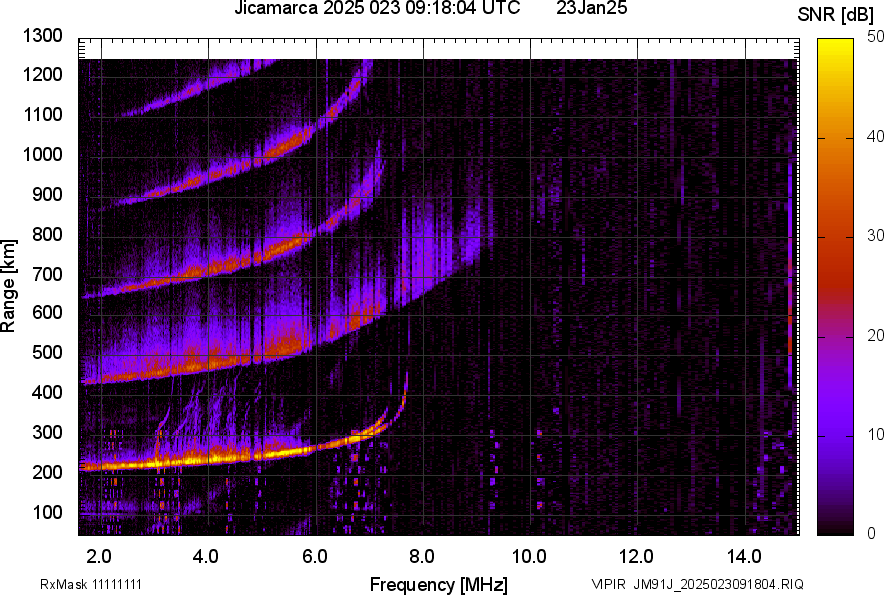Viewport: 884px width, 595px height.
Task: Click the Jicamarca timestamp title text
Action: (376, 9)
